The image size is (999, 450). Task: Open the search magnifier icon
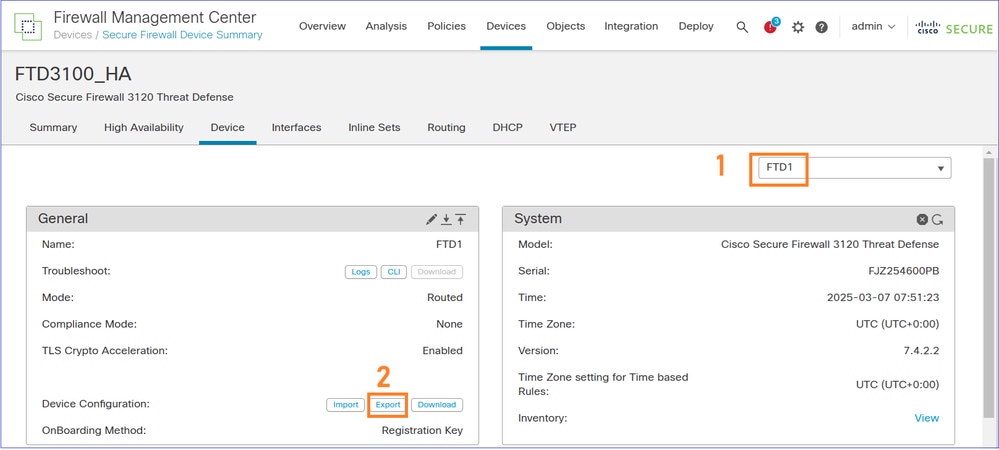742,27
